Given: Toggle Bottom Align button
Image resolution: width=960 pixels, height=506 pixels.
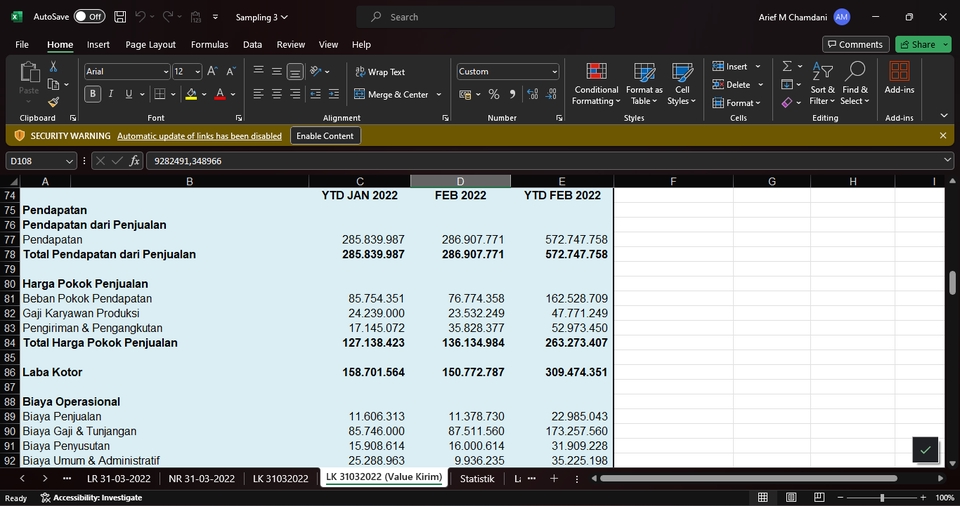Looking at the screenshot, I should coord(295,72).
